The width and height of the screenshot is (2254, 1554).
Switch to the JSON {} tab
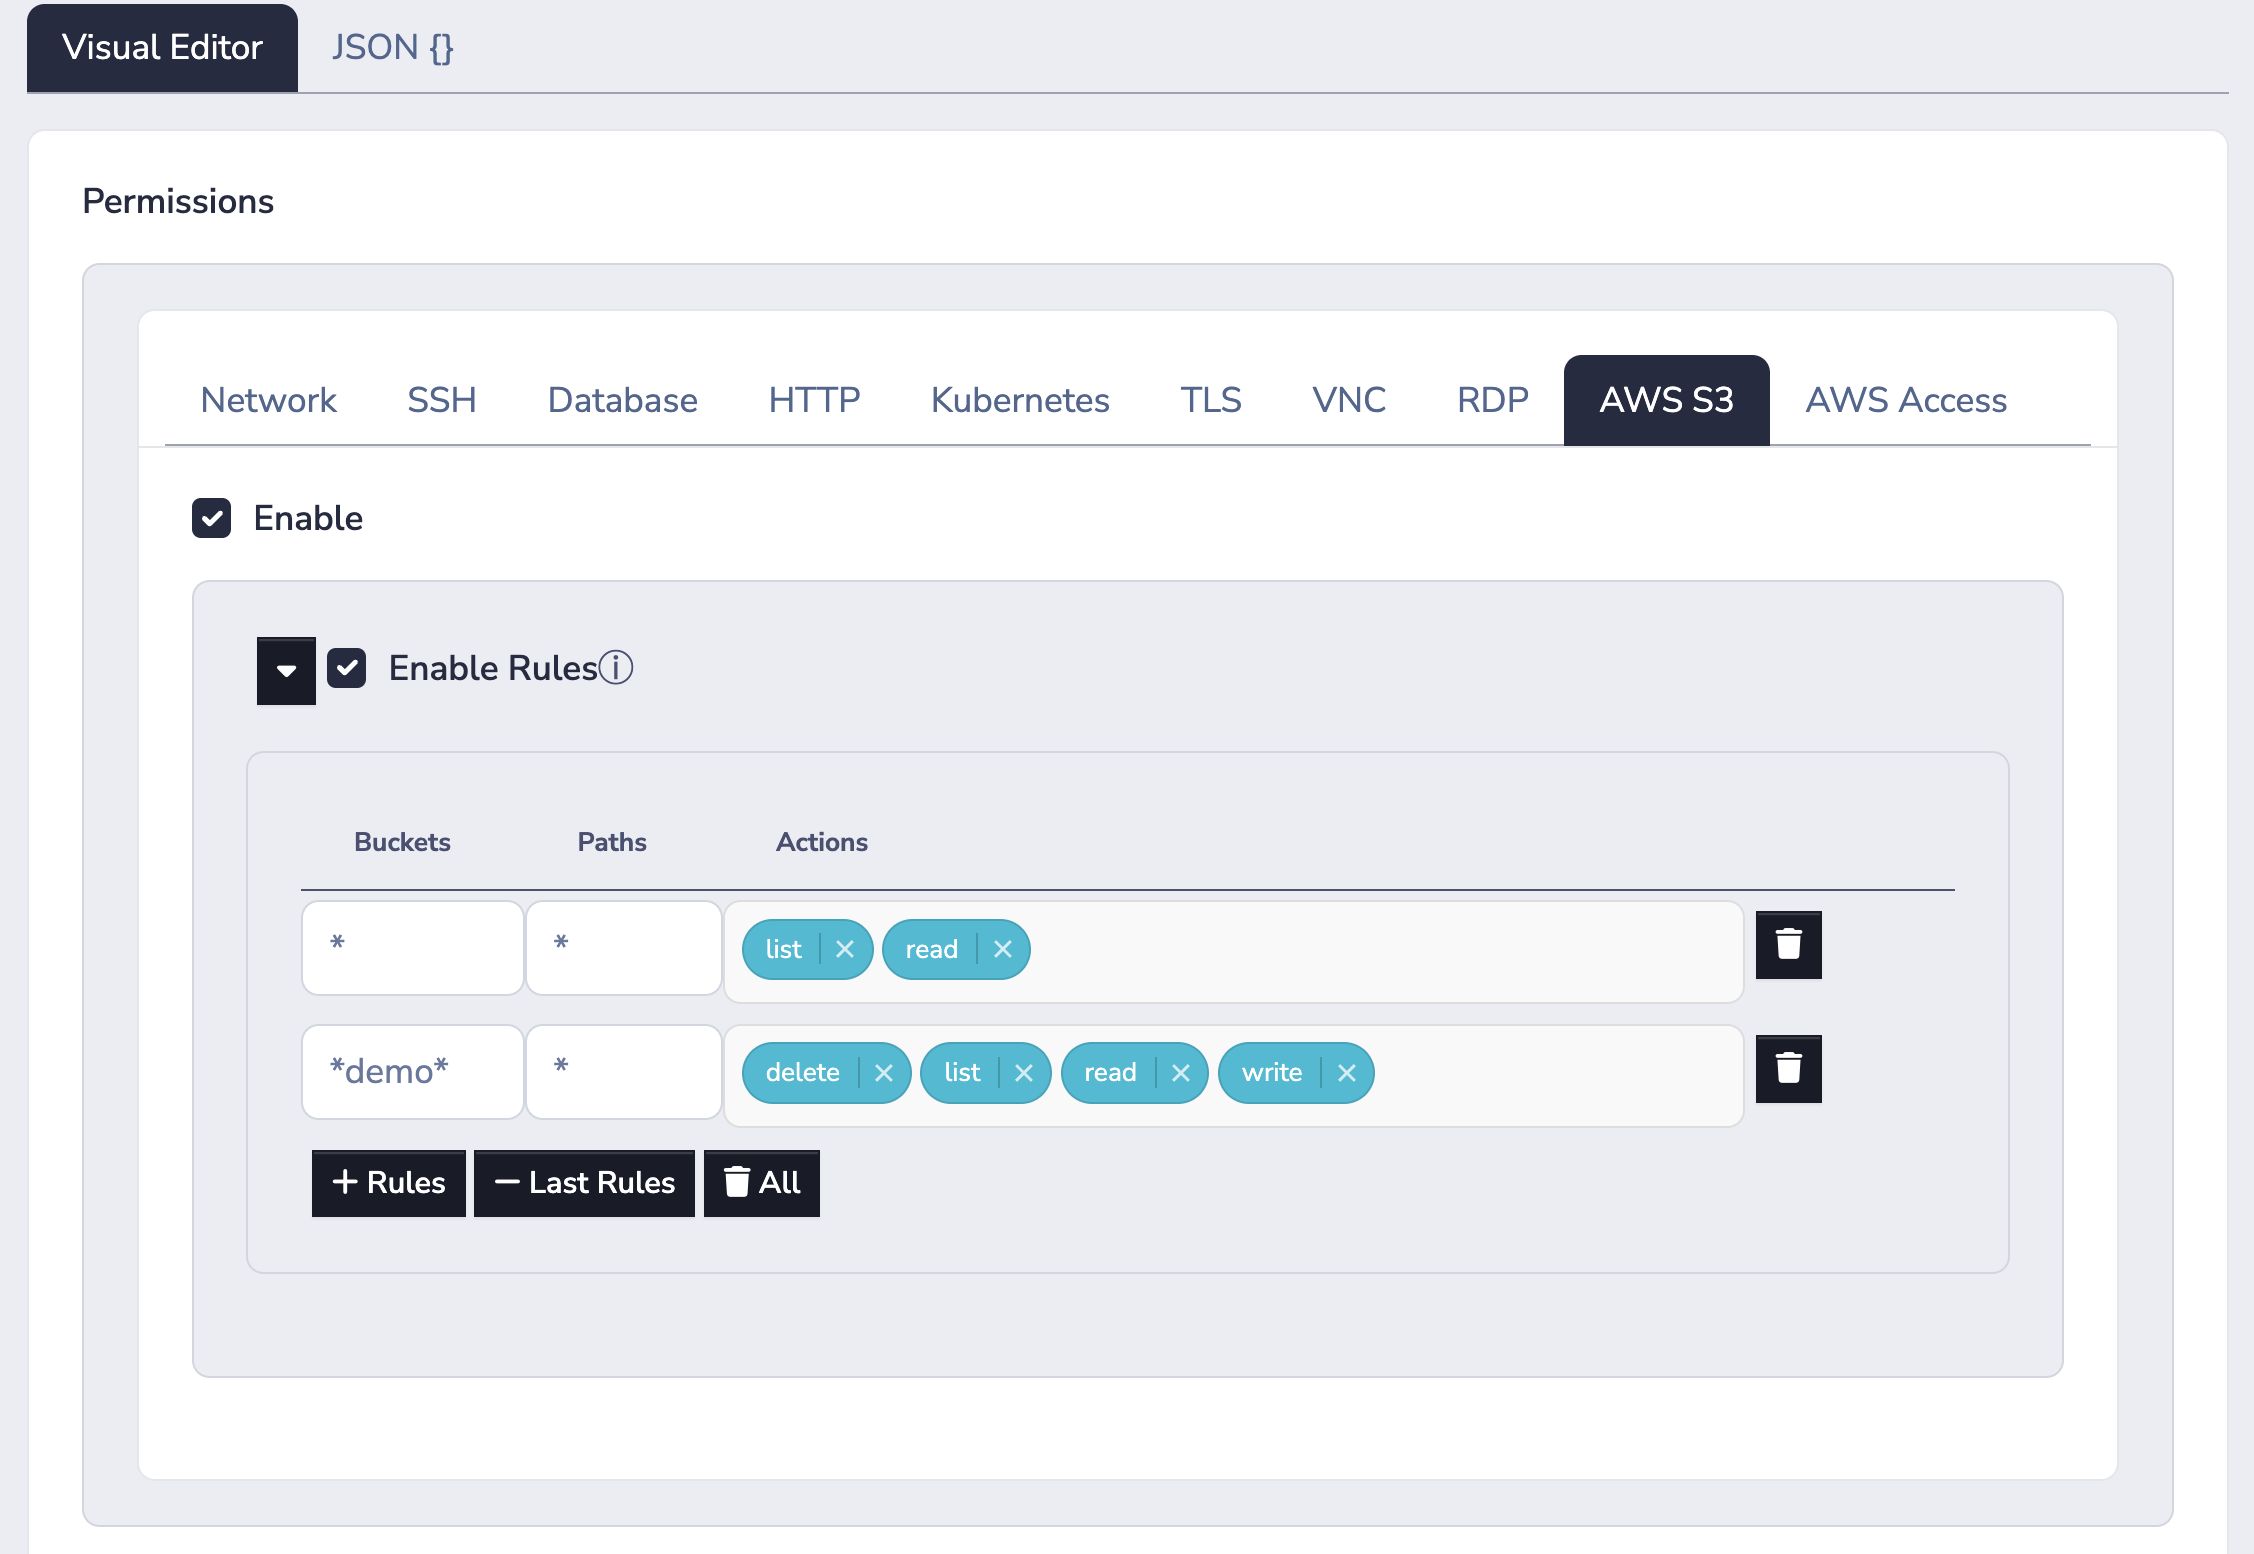[x=392, y=47]
